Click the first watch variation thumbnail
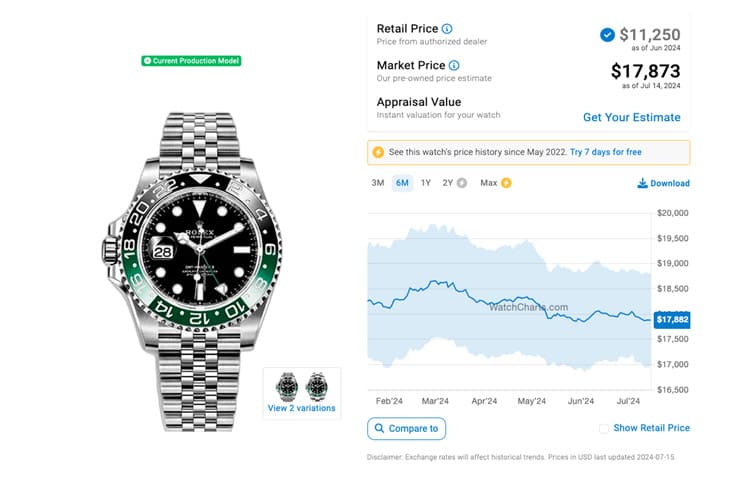The height and width of the screenshot is (482, 730). click(288, 386)
